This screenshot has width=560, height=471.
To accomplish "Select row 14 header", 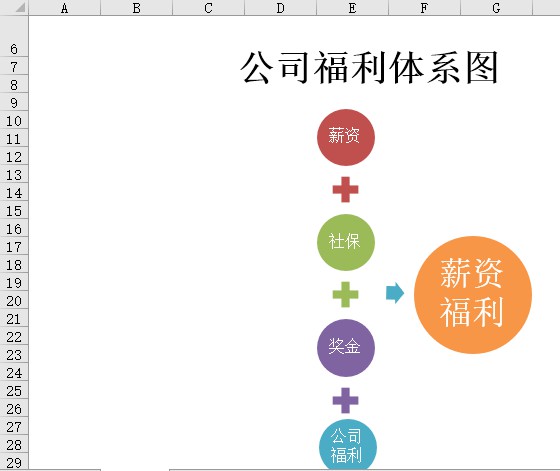I will point(14,193).
